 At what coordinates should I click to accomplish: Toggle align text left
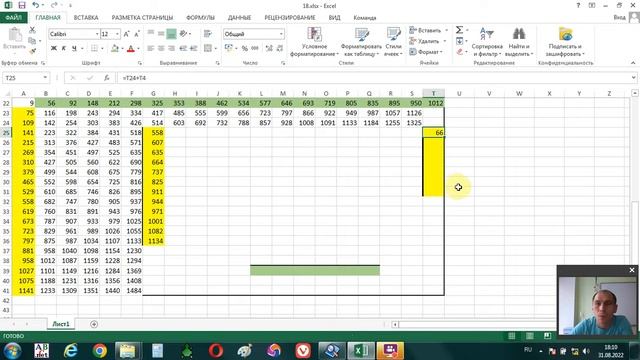(151, 48)
